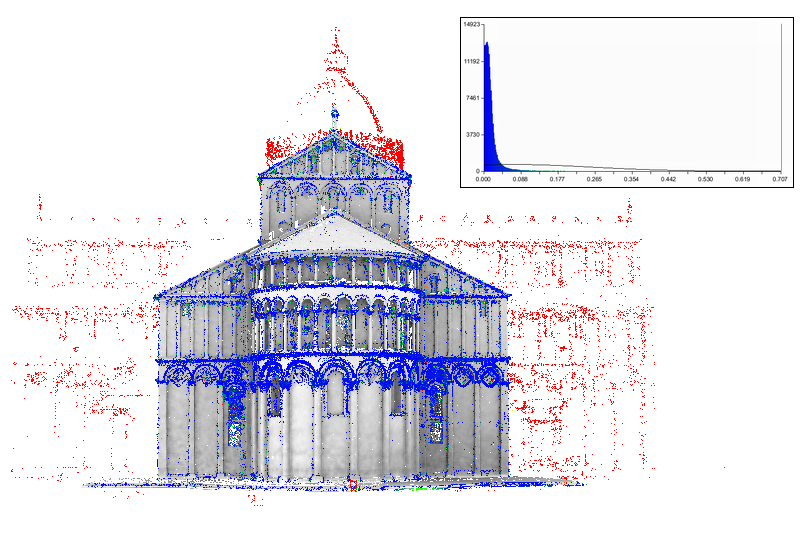Viewport: 800px width, 535px height.
Task: Click the '0.707' maximum x-axis label
Action: coord(780,179)
